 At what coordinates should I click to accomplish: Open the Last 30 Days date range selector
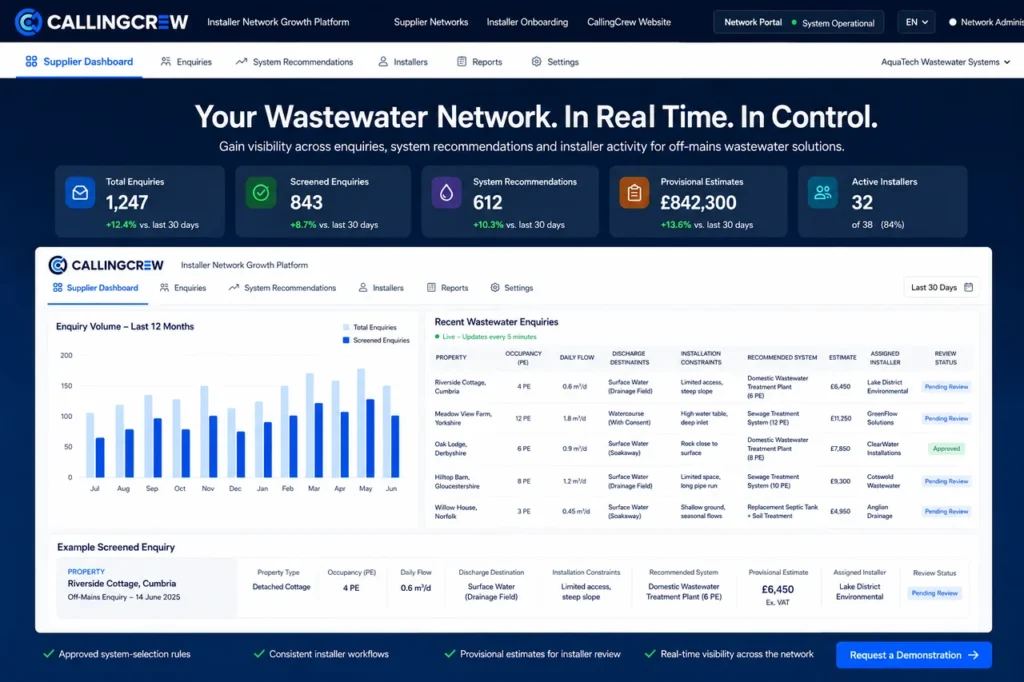coord(941,287)
